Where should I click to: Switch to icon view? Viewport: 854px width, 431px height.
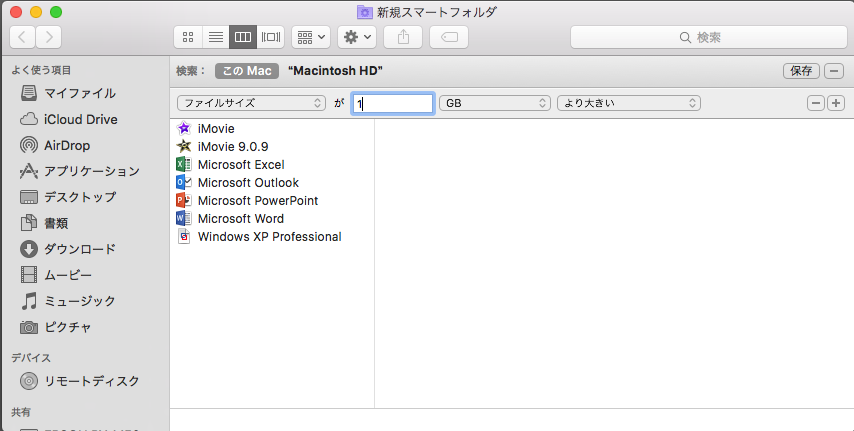pyautogui.click(x=188, y=37)
